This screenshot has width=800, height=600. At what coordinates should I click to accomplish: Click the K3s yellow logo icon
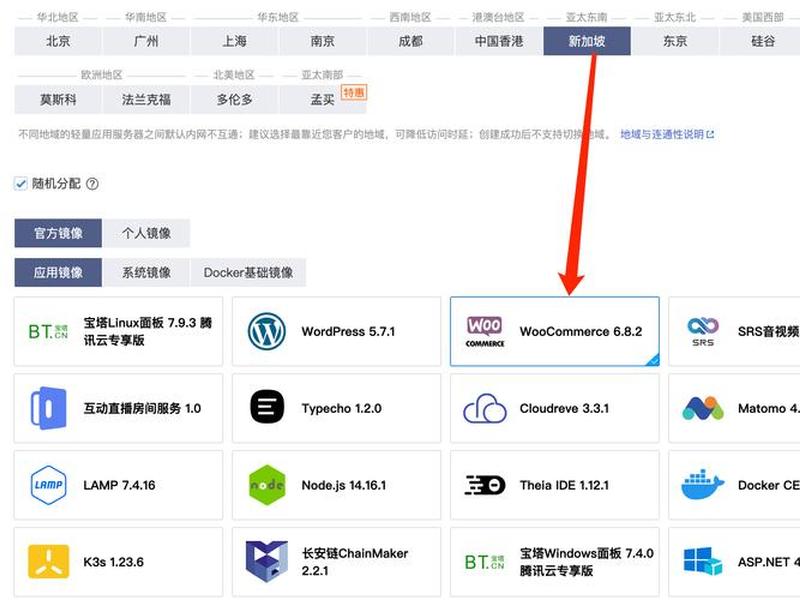[x=48, y=562]
